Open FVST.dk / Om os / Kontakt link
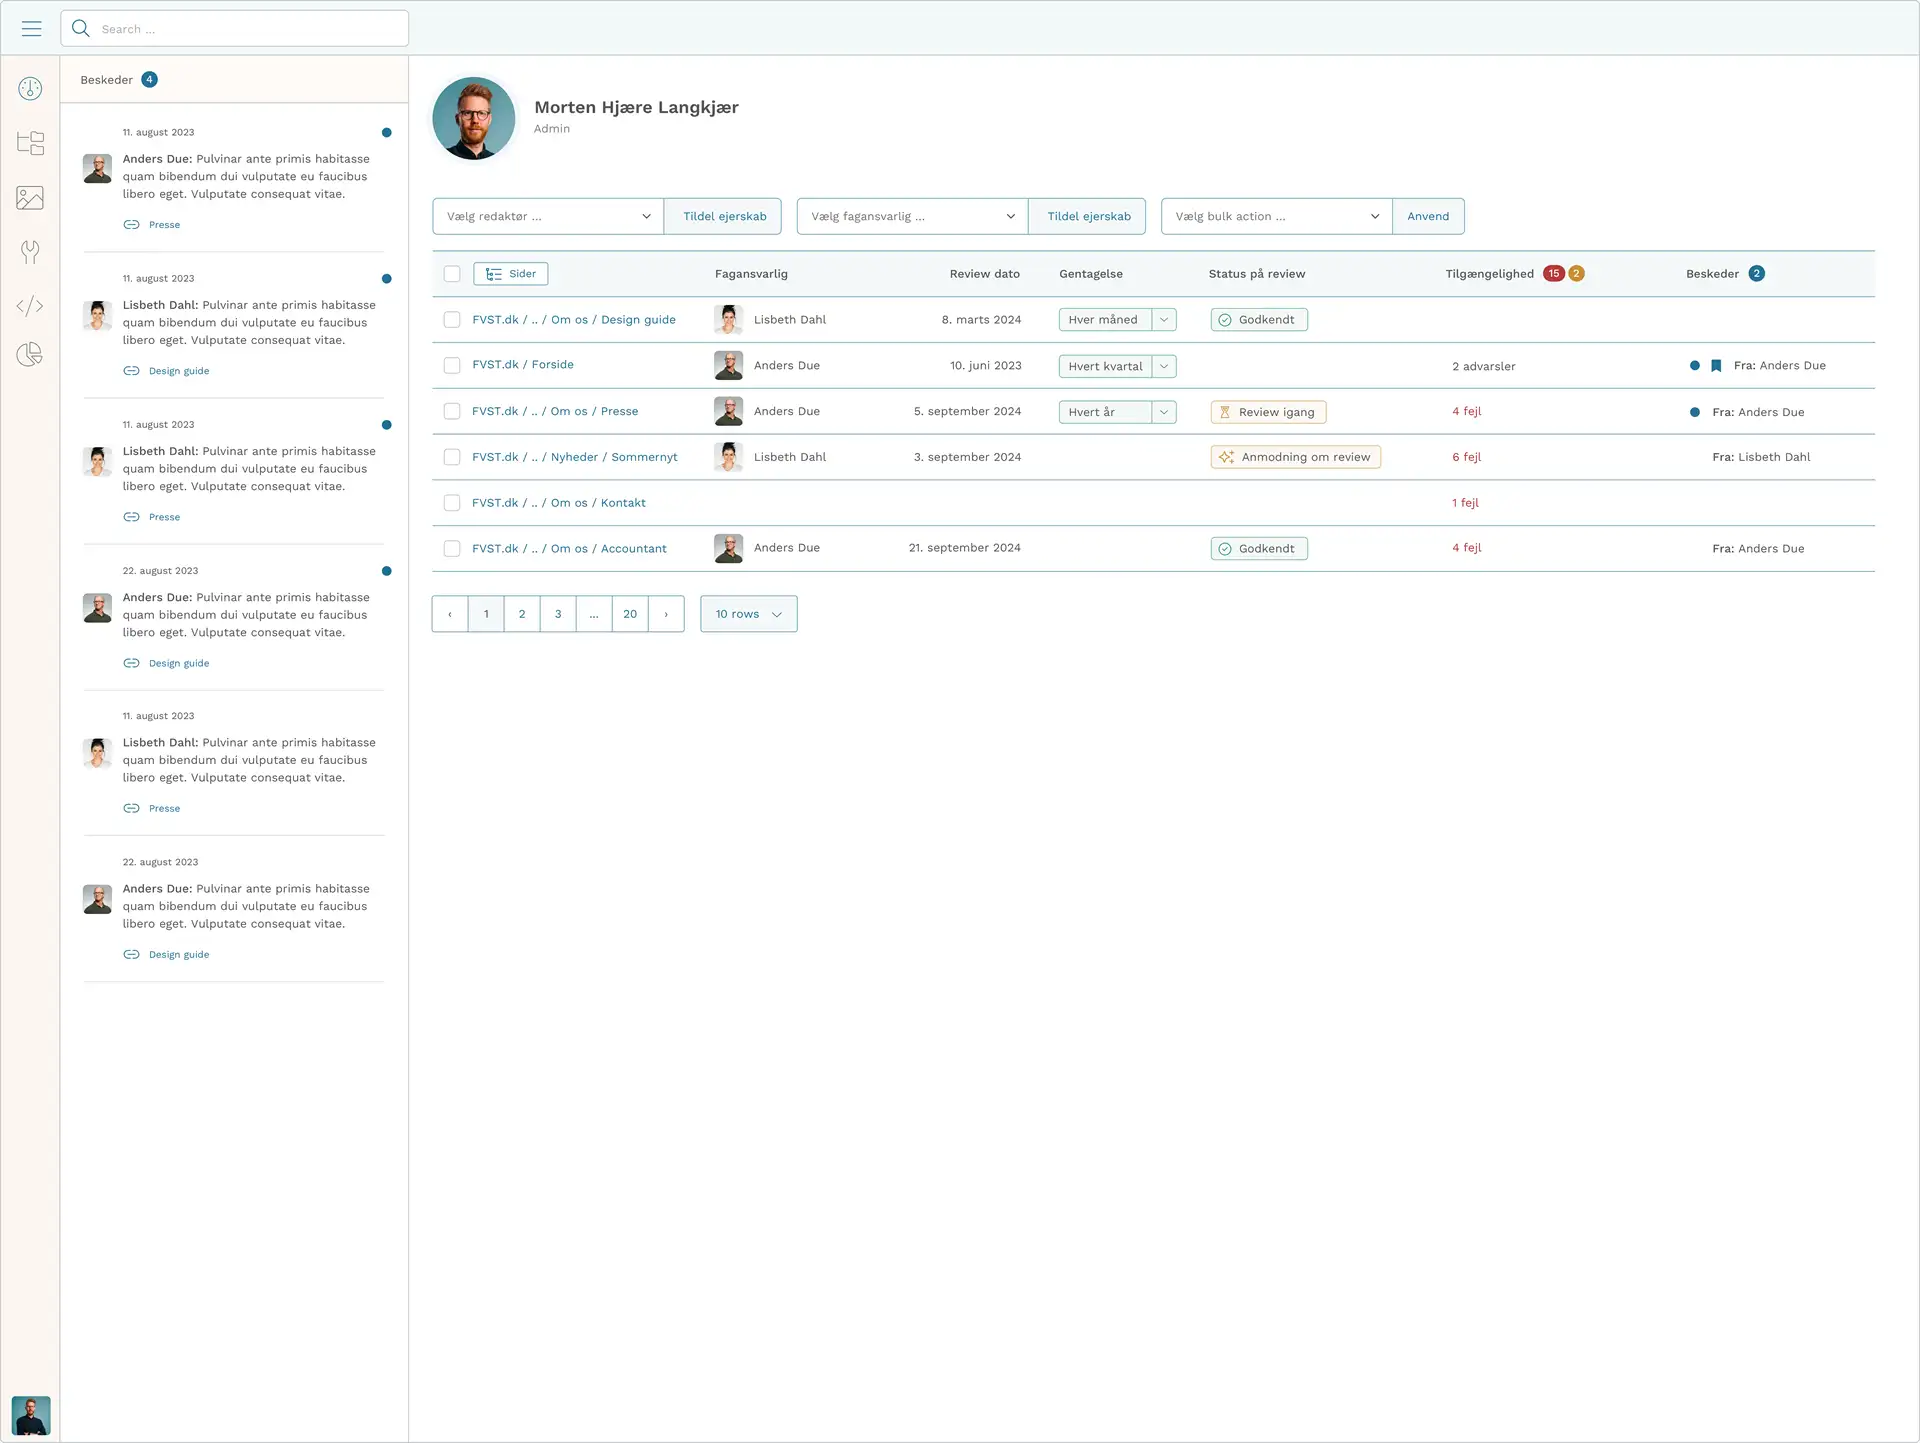Image resolution: width=1920 pixels, height=1443 pixels. [559, 503]
